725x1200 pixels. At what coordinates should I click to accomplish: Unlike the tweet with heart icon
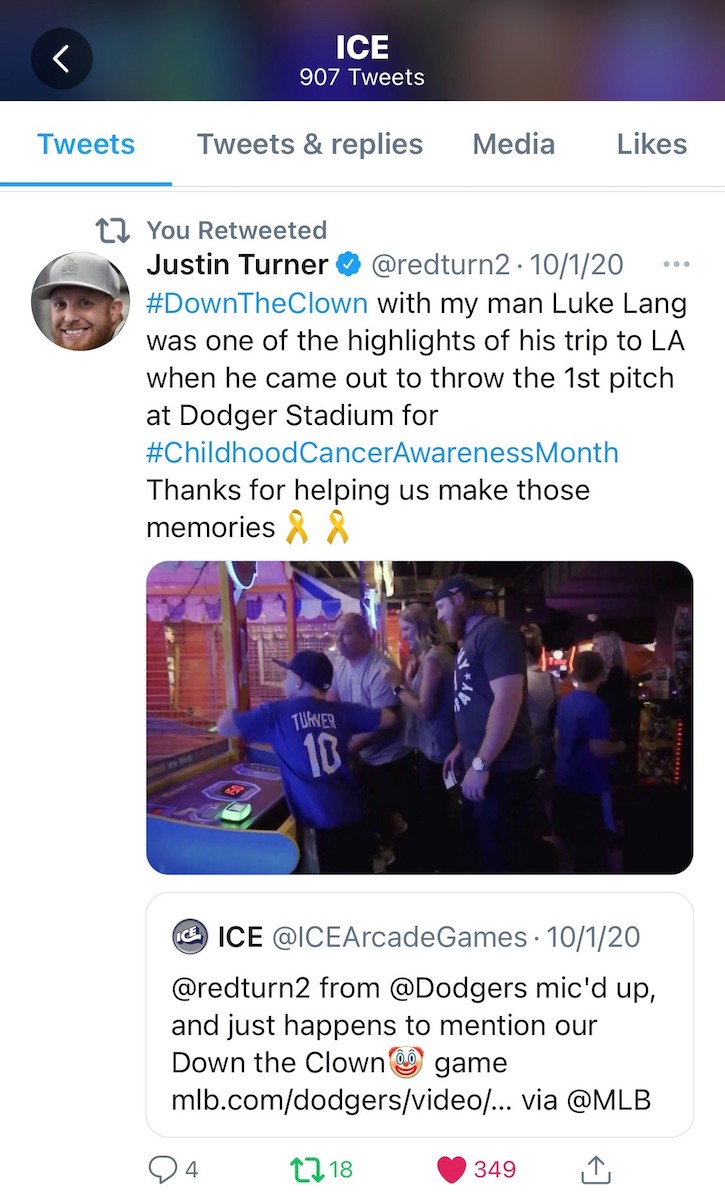pos(452,1168)
